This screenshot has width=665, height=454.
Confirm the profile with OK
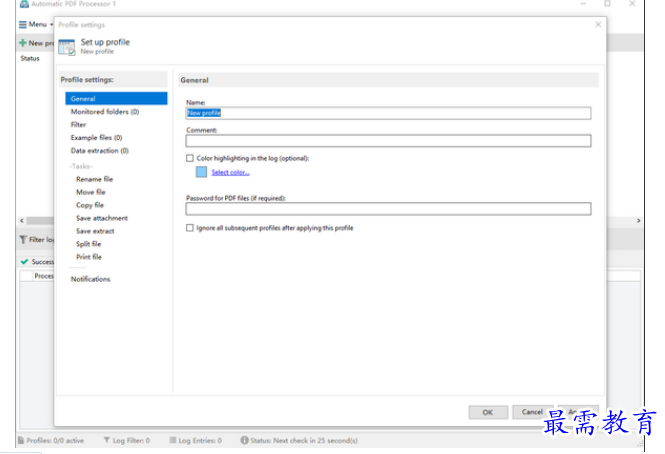488,412
